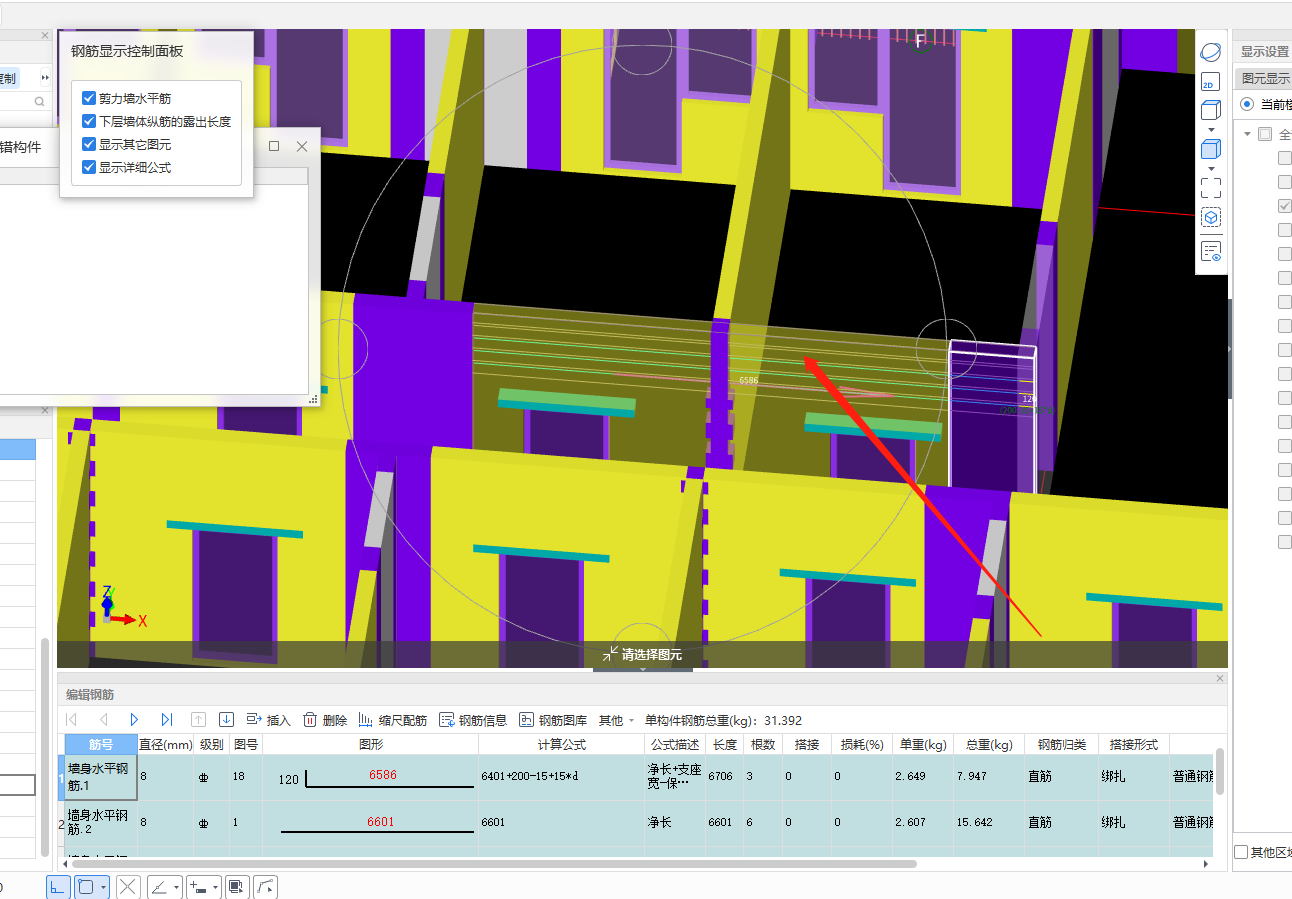Select the wireframe cube view icon
1292x899 pixels.
pyautogui.click(x=1210, y=110)
